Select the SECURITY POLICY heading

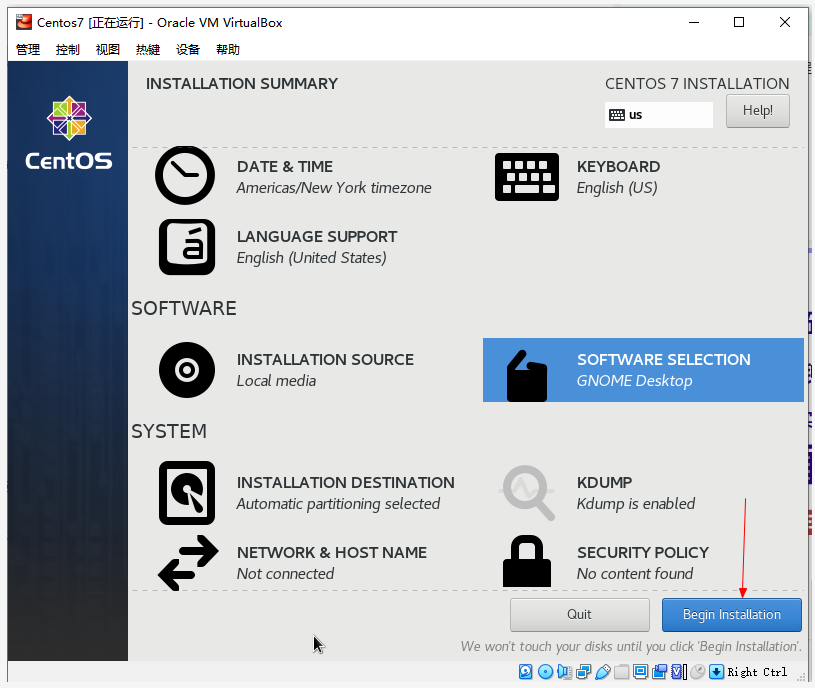coord(643,552)
